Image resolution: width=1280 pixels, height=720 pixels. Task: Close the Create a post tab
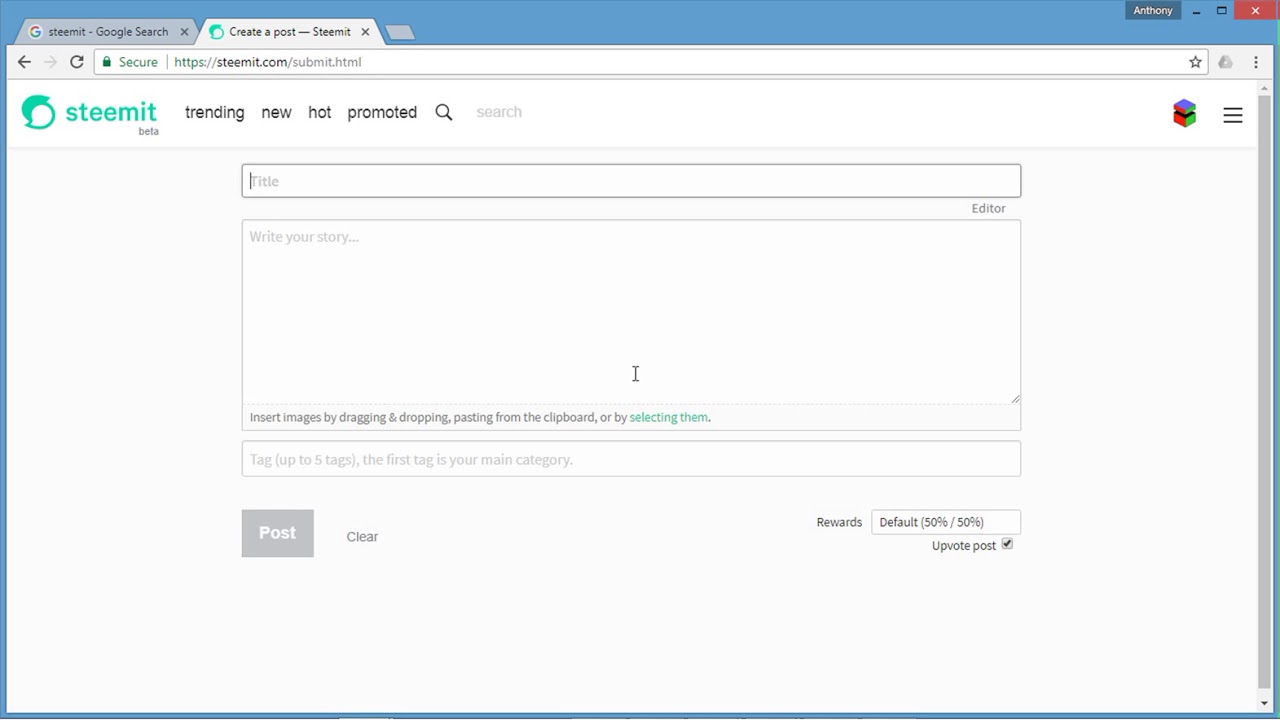(365, 32)
